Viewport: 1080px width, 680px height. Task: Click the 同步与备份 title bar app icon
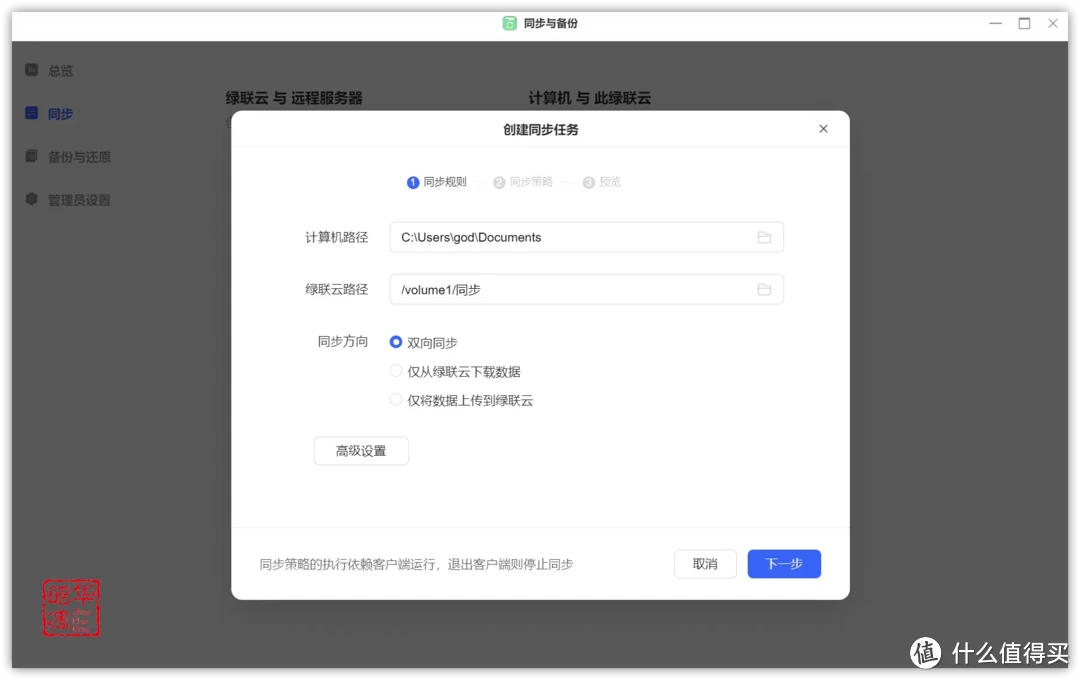tap(508, 22)
